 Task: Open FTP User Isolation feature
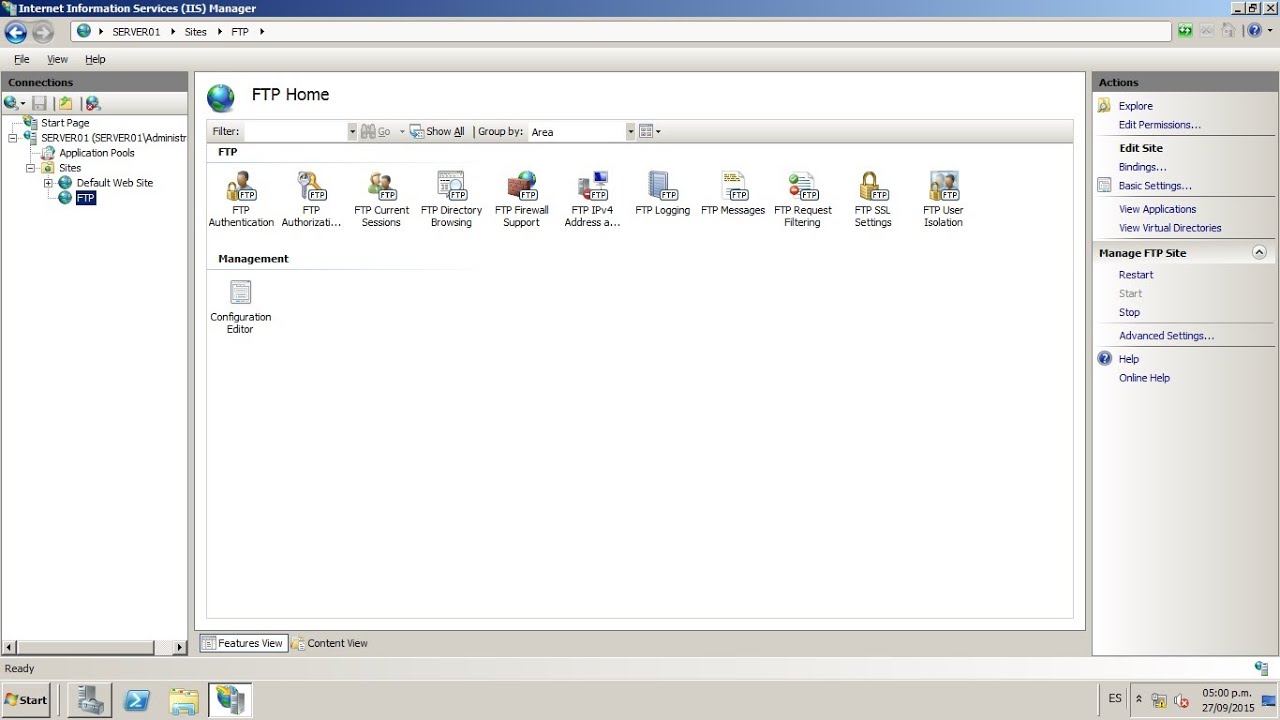pyautogui.click(x=943, y=199)
